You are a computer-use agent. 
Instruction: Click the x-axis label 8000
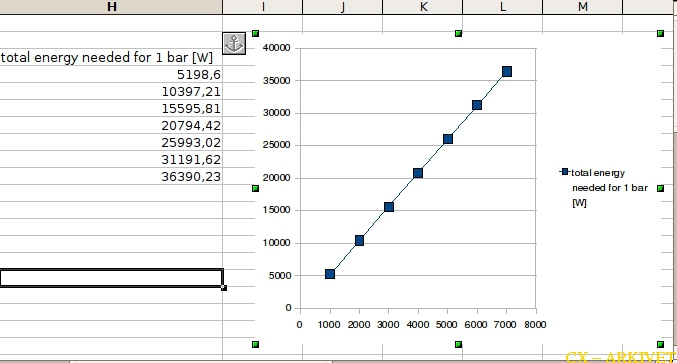(535, 325)
